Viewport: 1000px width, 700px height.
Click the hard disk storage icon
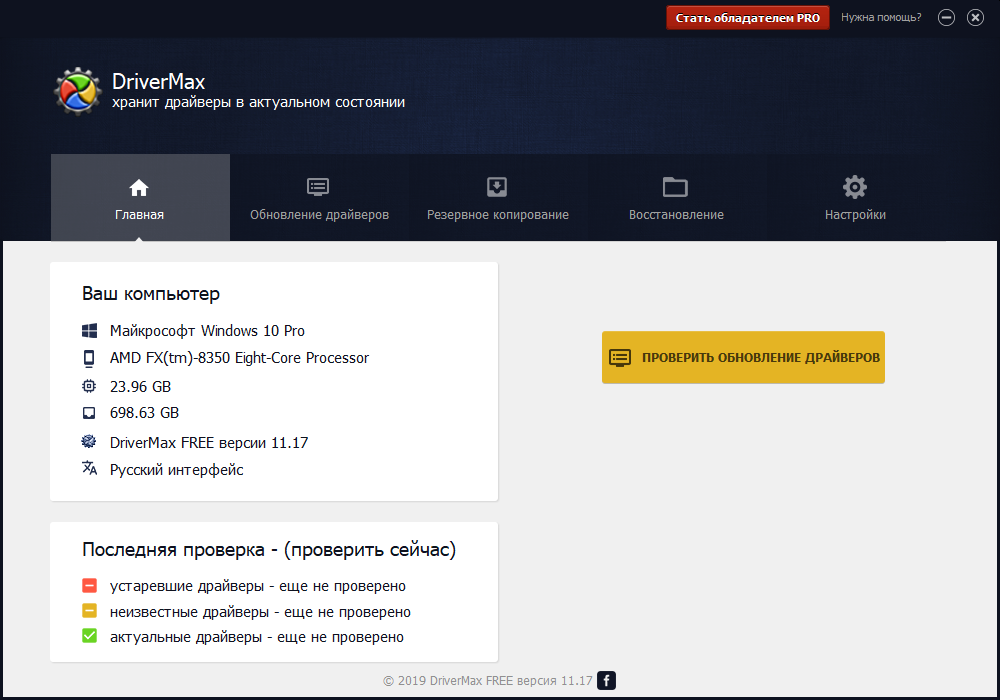(x=89, y=413)
